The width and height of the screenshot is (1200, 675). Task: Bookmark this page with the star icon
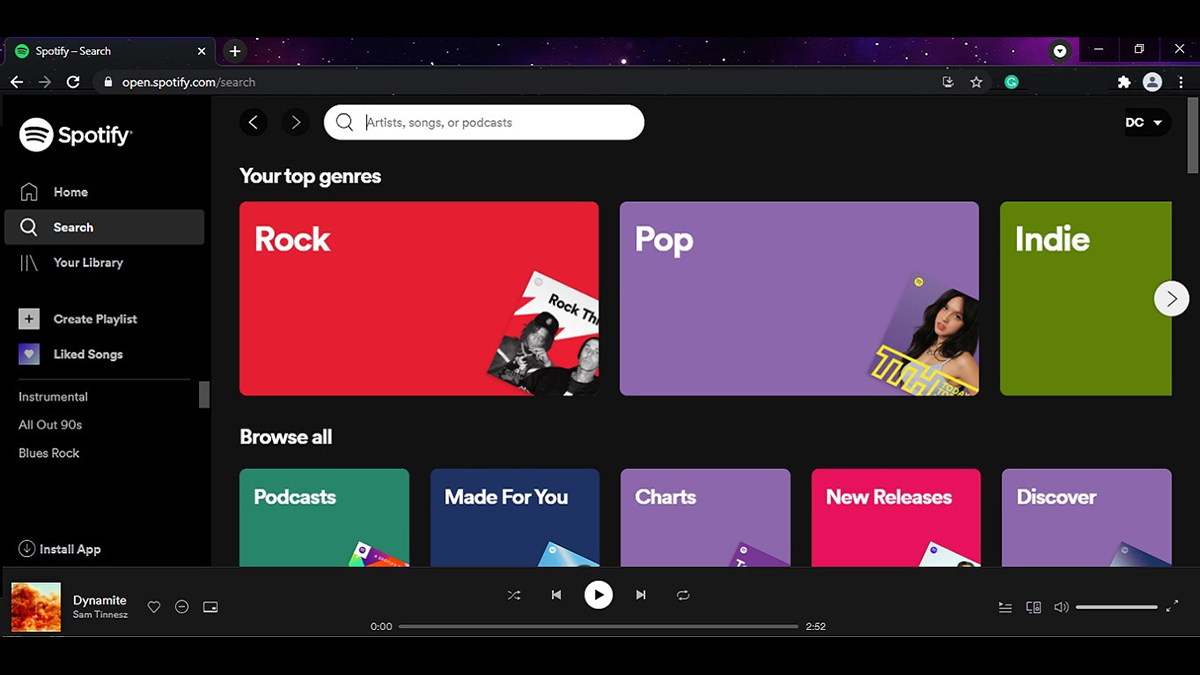pyautogui.click(x=976, y=82)
